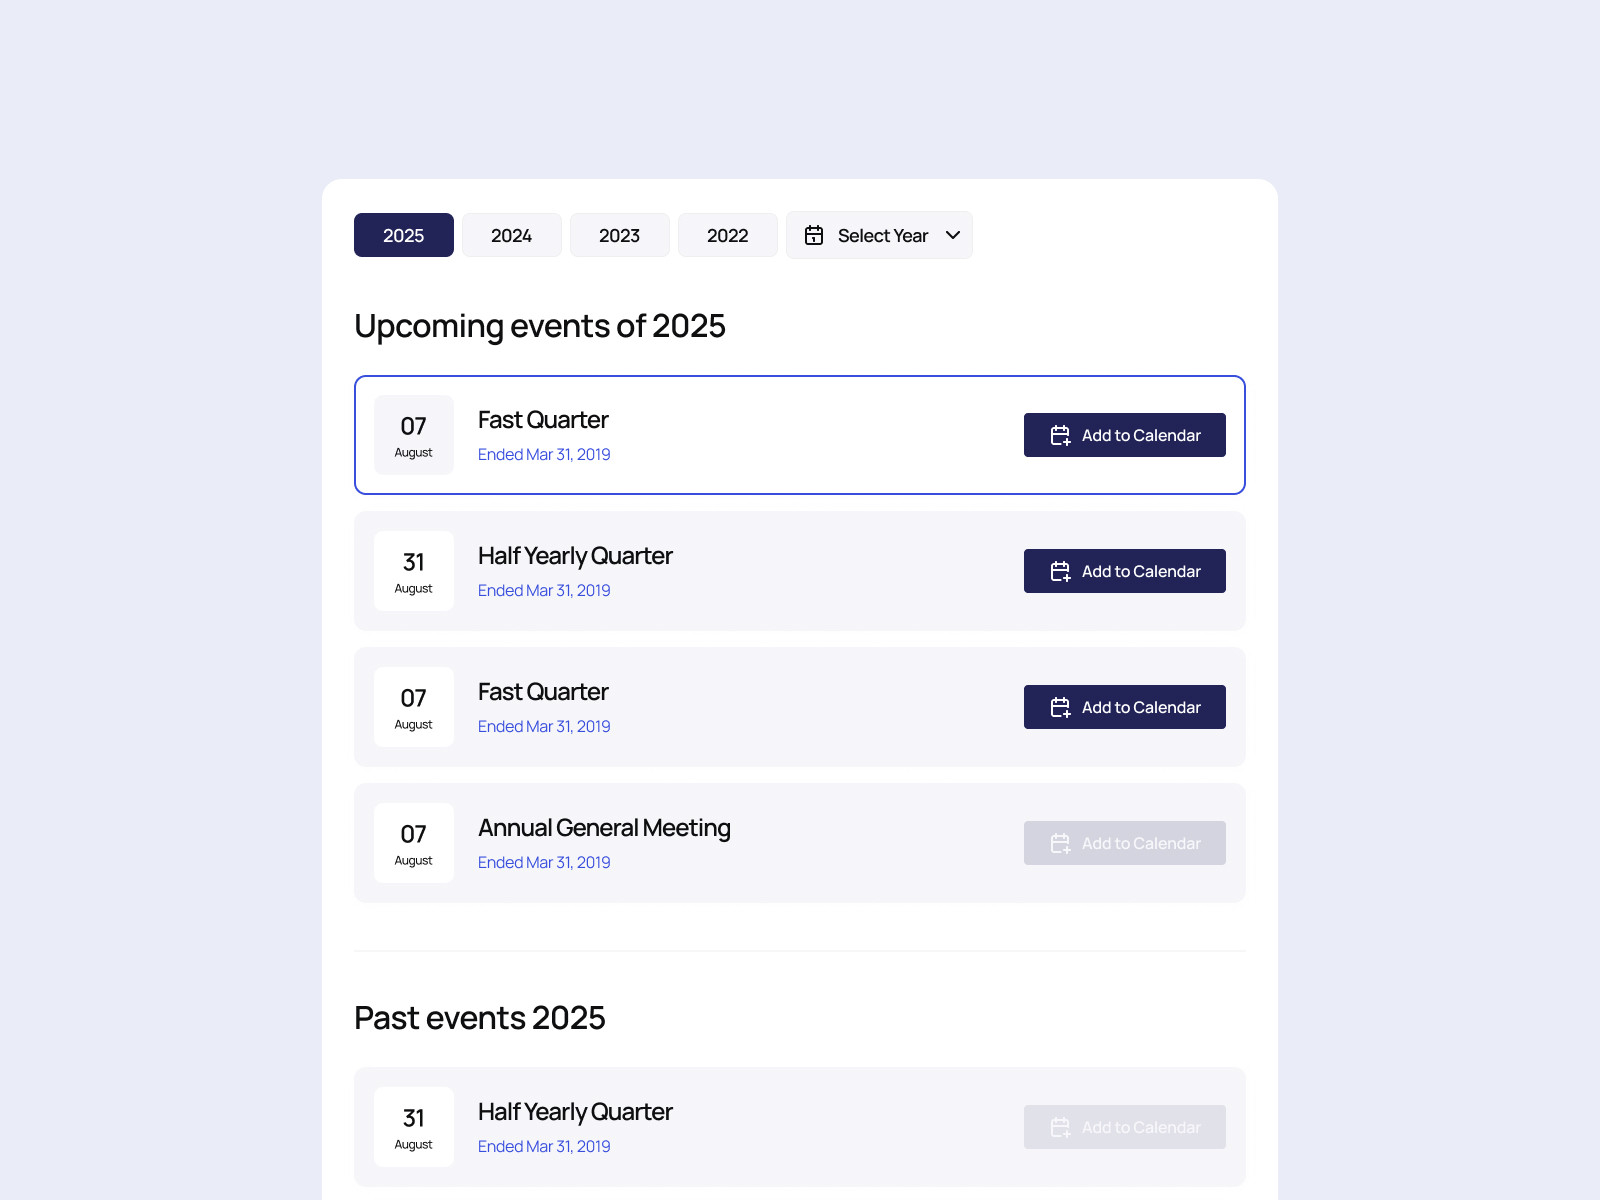Expand the Select Year dropdown chevron
Viewport: 1600px width, 1200px height.
pyautogui.click(x=953, y=235)
